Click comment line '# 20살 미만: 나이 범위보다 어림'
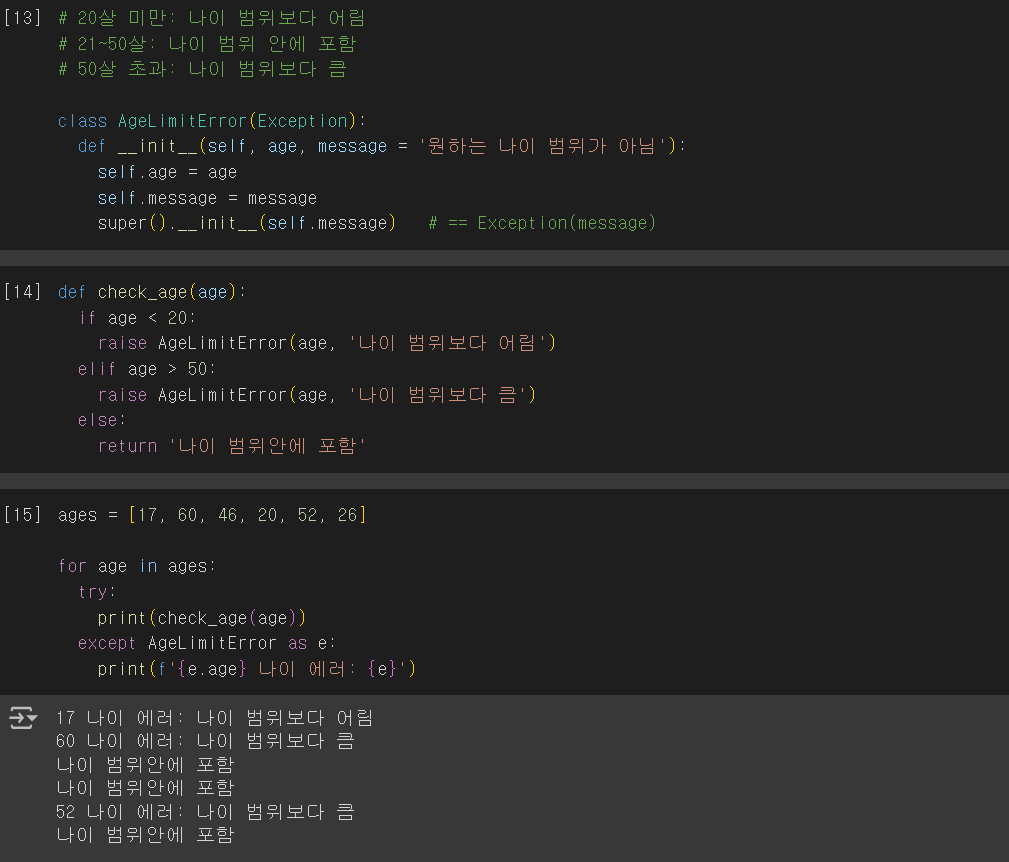The image size is (1009, 862). coord(212,18)
